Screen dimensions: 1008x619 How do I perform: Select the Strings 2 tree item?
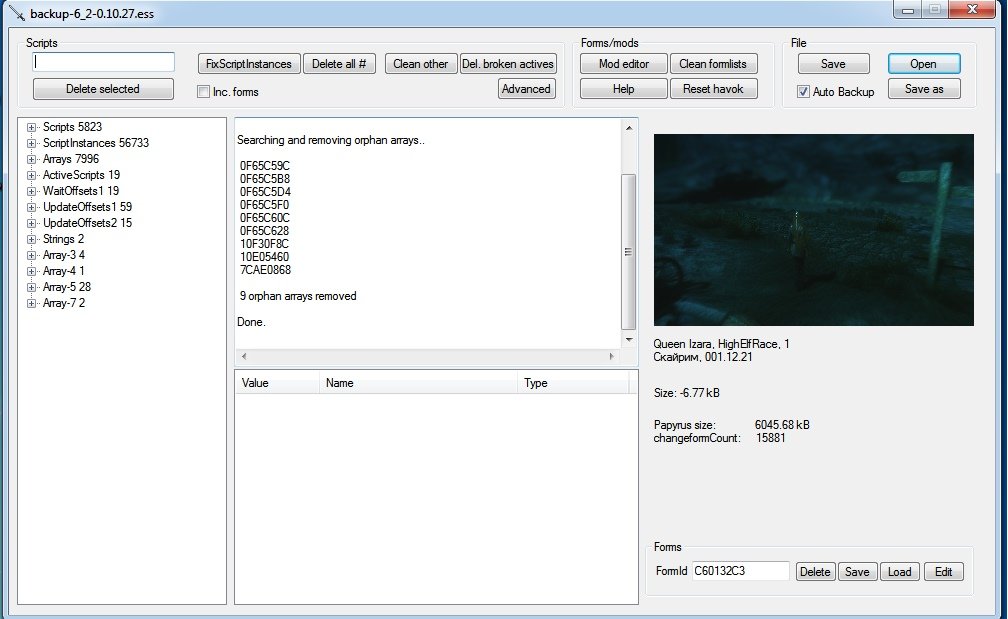tap(63, 239)
